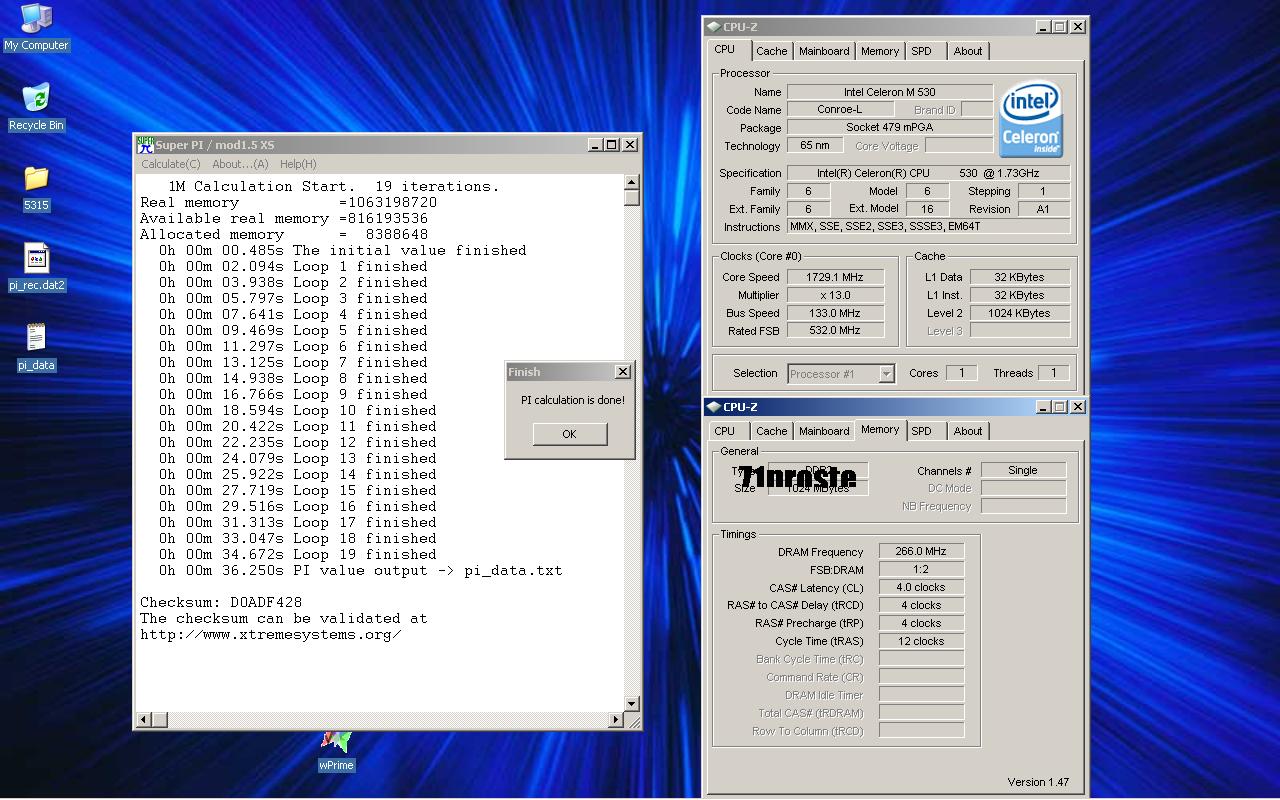Image resolution: width=1280 pixels, height=800 pixels.
Task: Click the Channels # Single field
Action: 1023,470
